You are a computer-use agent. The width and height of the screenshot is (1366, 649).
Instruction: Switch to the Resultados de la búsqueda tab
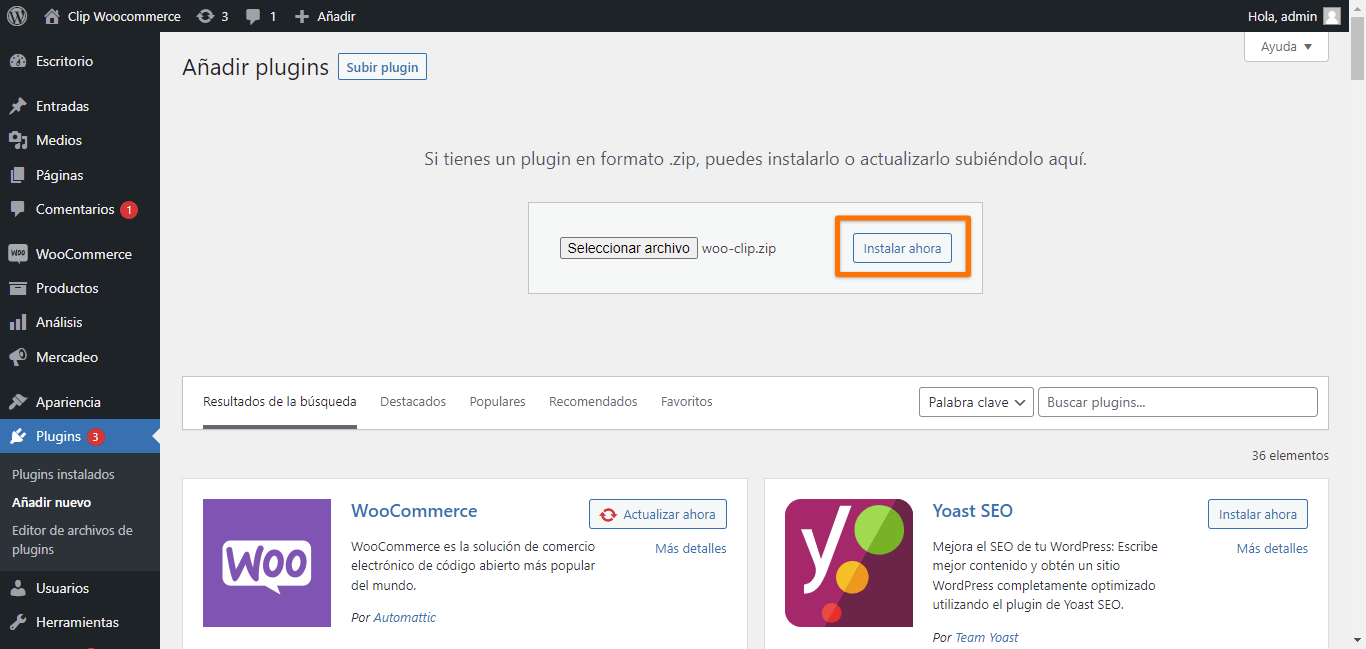tap(280, 402)
